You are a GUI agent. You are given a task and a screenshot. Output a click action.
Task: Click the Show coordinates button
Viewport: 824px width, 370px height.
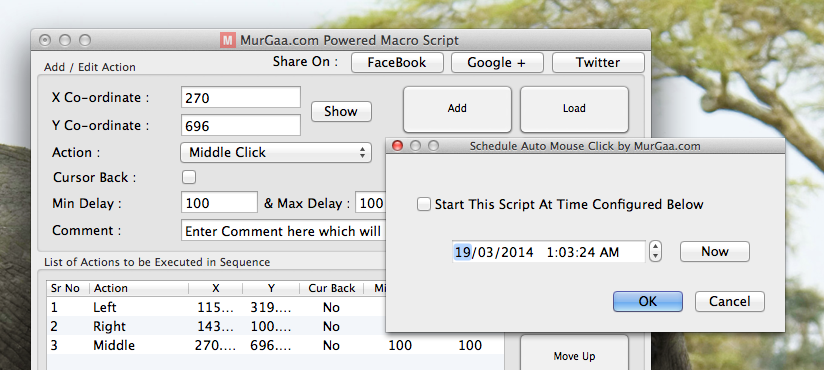tap(341, 111)
